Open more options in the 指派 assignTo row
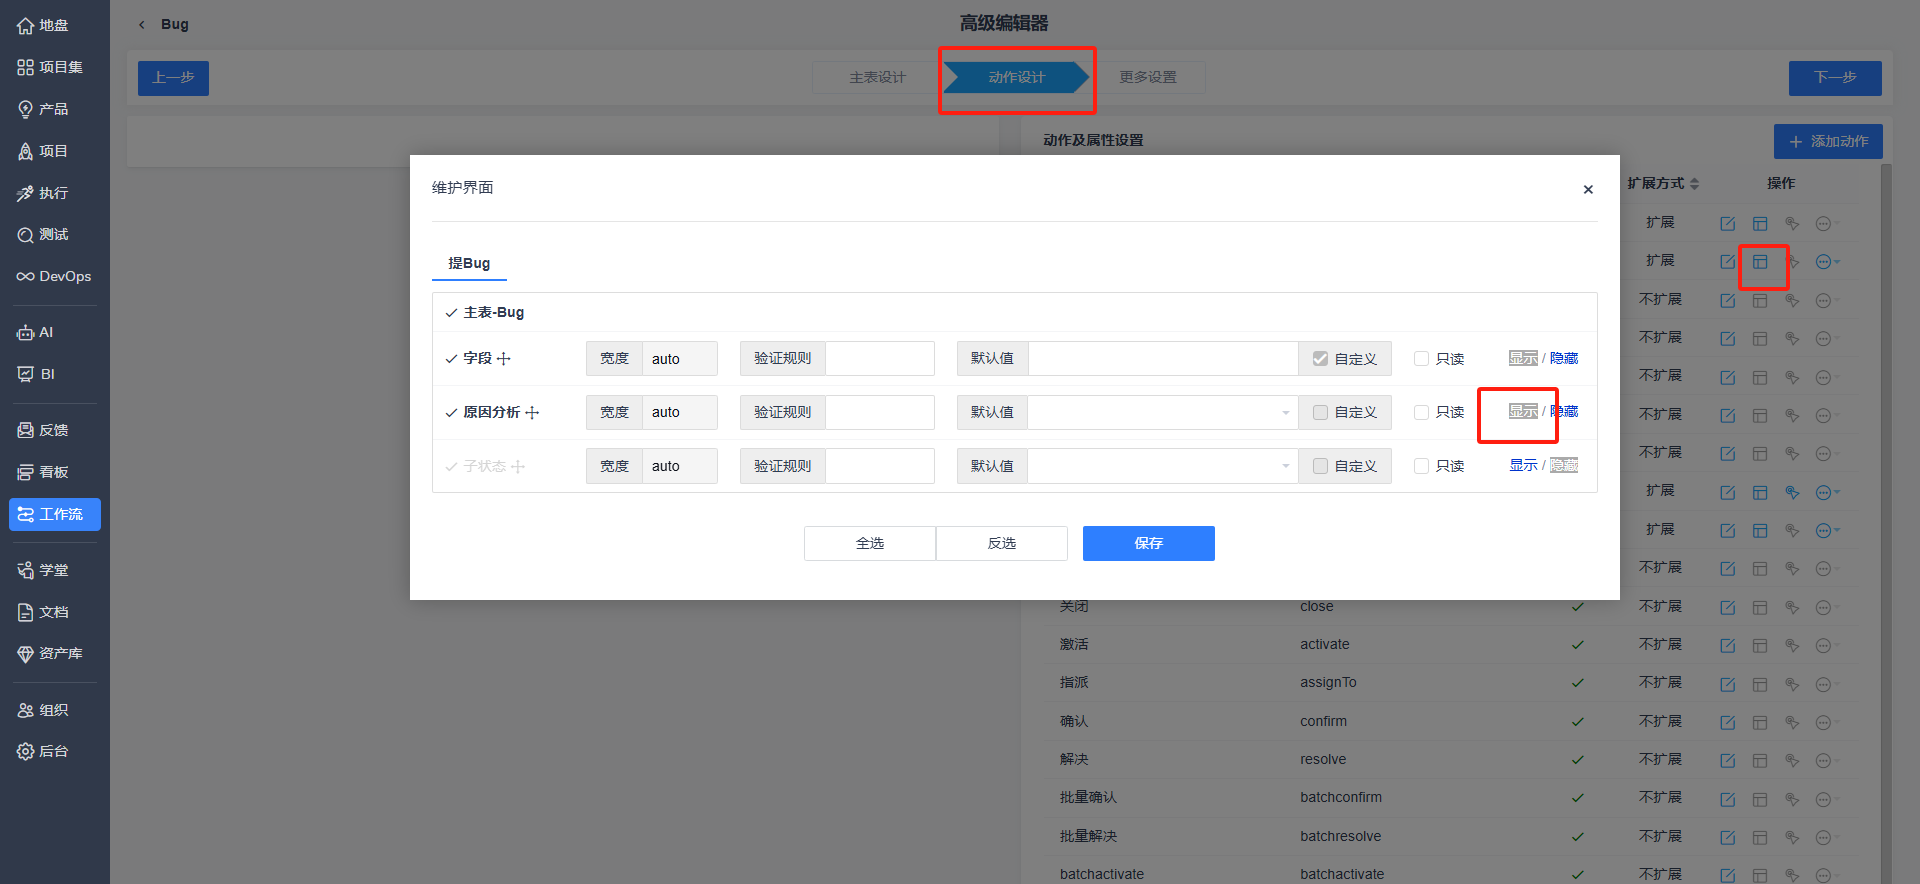 (1826, 684)
